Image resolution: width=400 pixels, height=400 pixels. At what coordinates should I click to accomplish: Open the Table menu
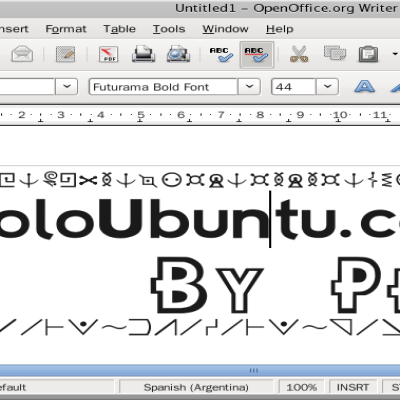pyautogui.click(x=119, y=29)
